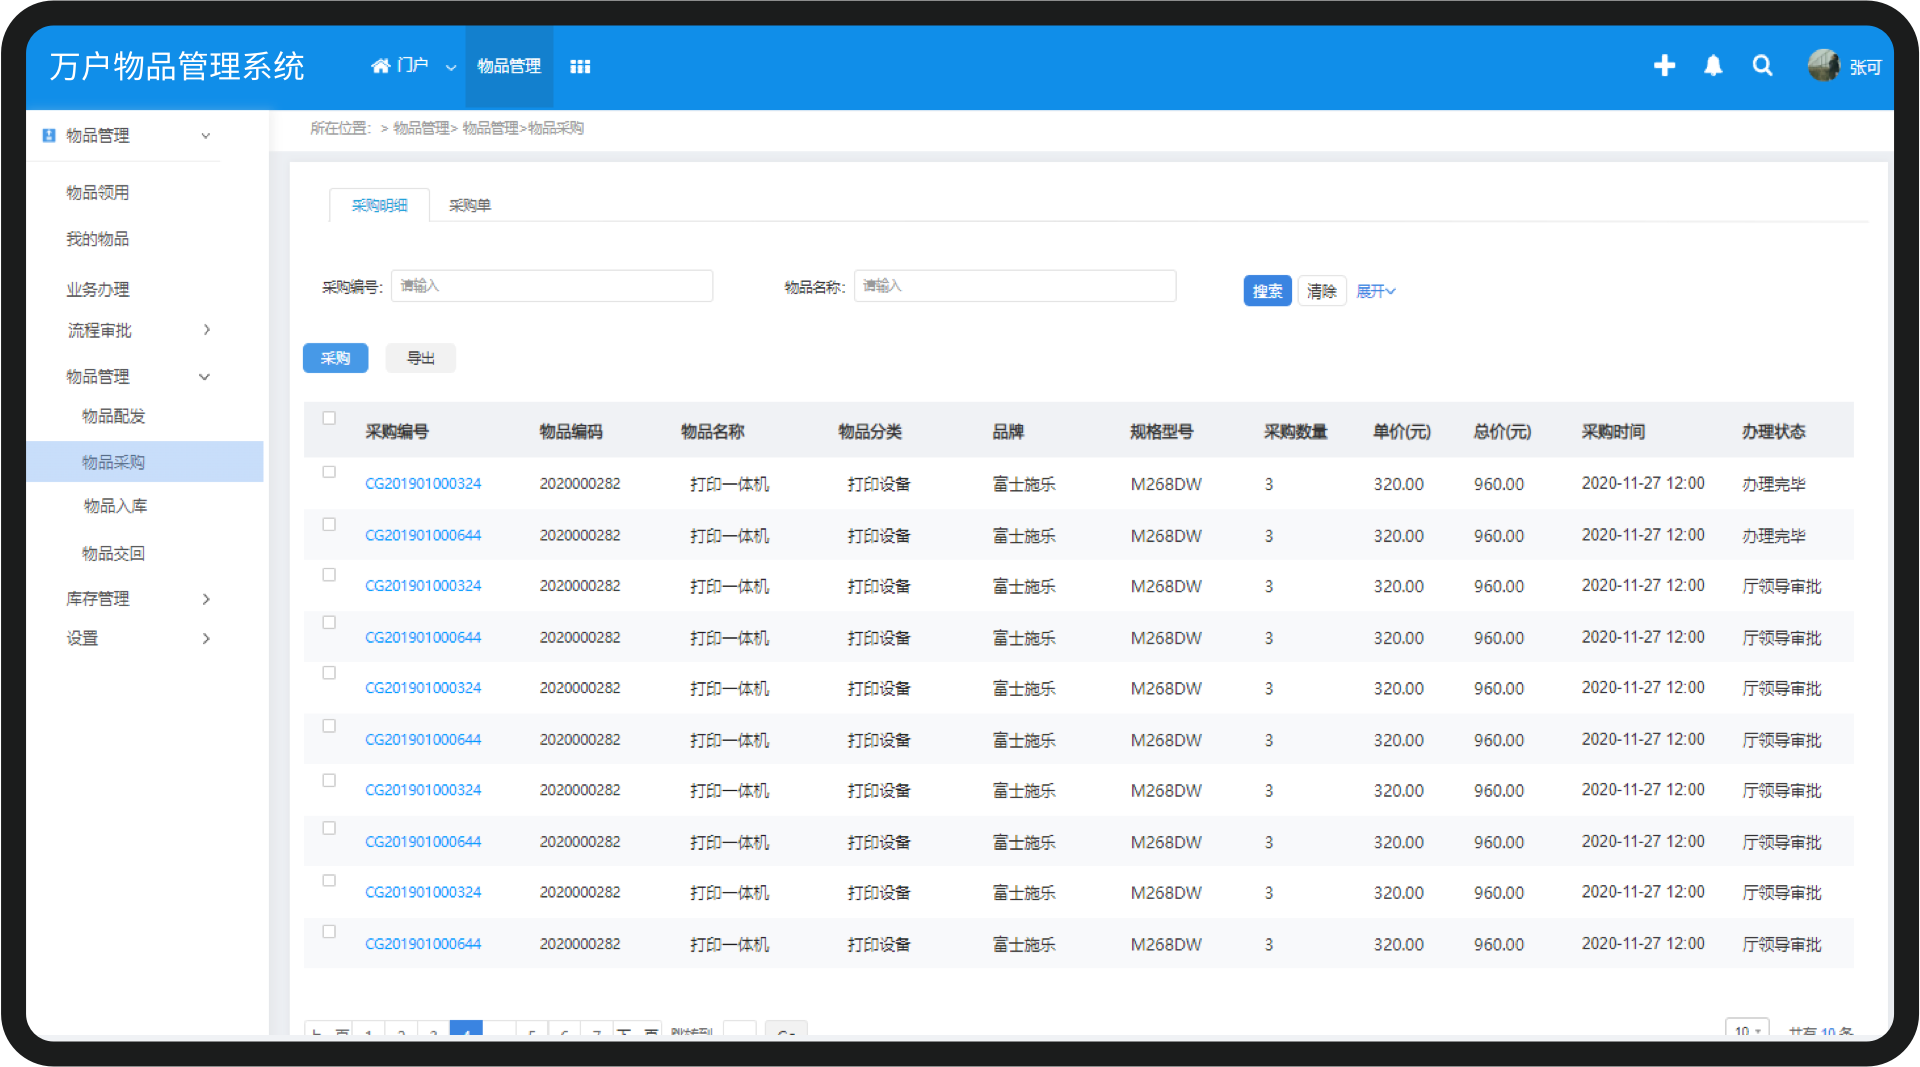
Task: Expand 设置 submenu
Action: tap(207, 638)
